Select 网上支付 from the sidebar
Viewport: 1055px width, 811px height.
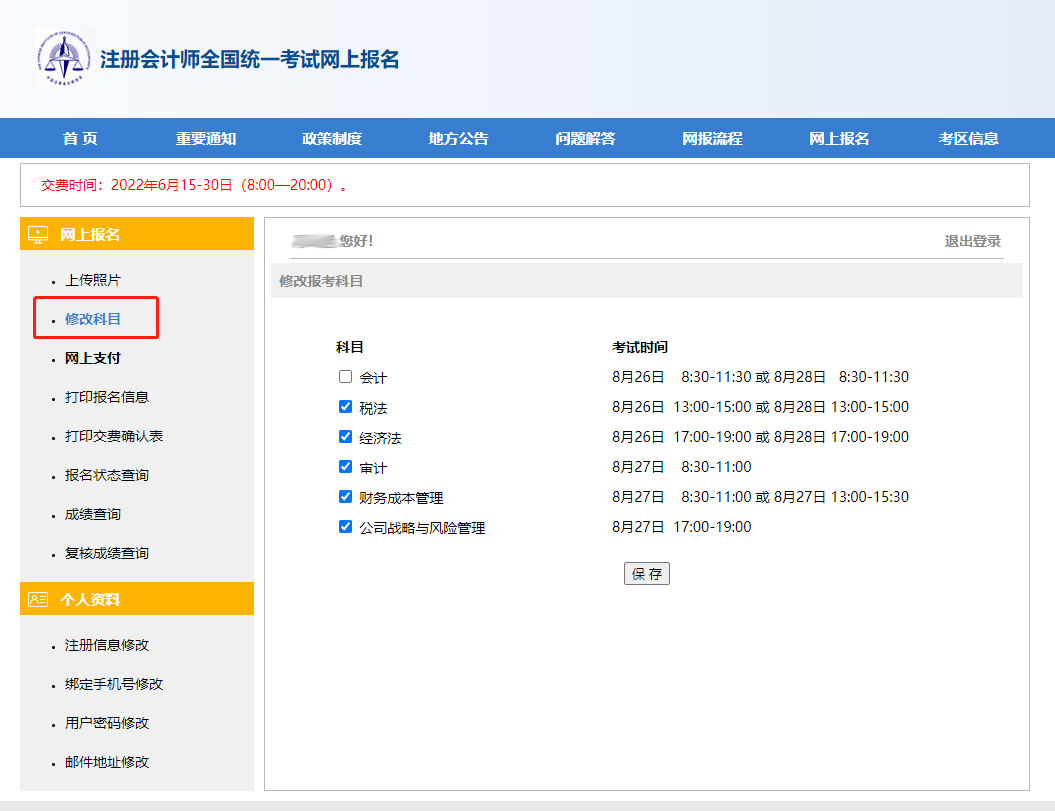(x=93, y=358)
